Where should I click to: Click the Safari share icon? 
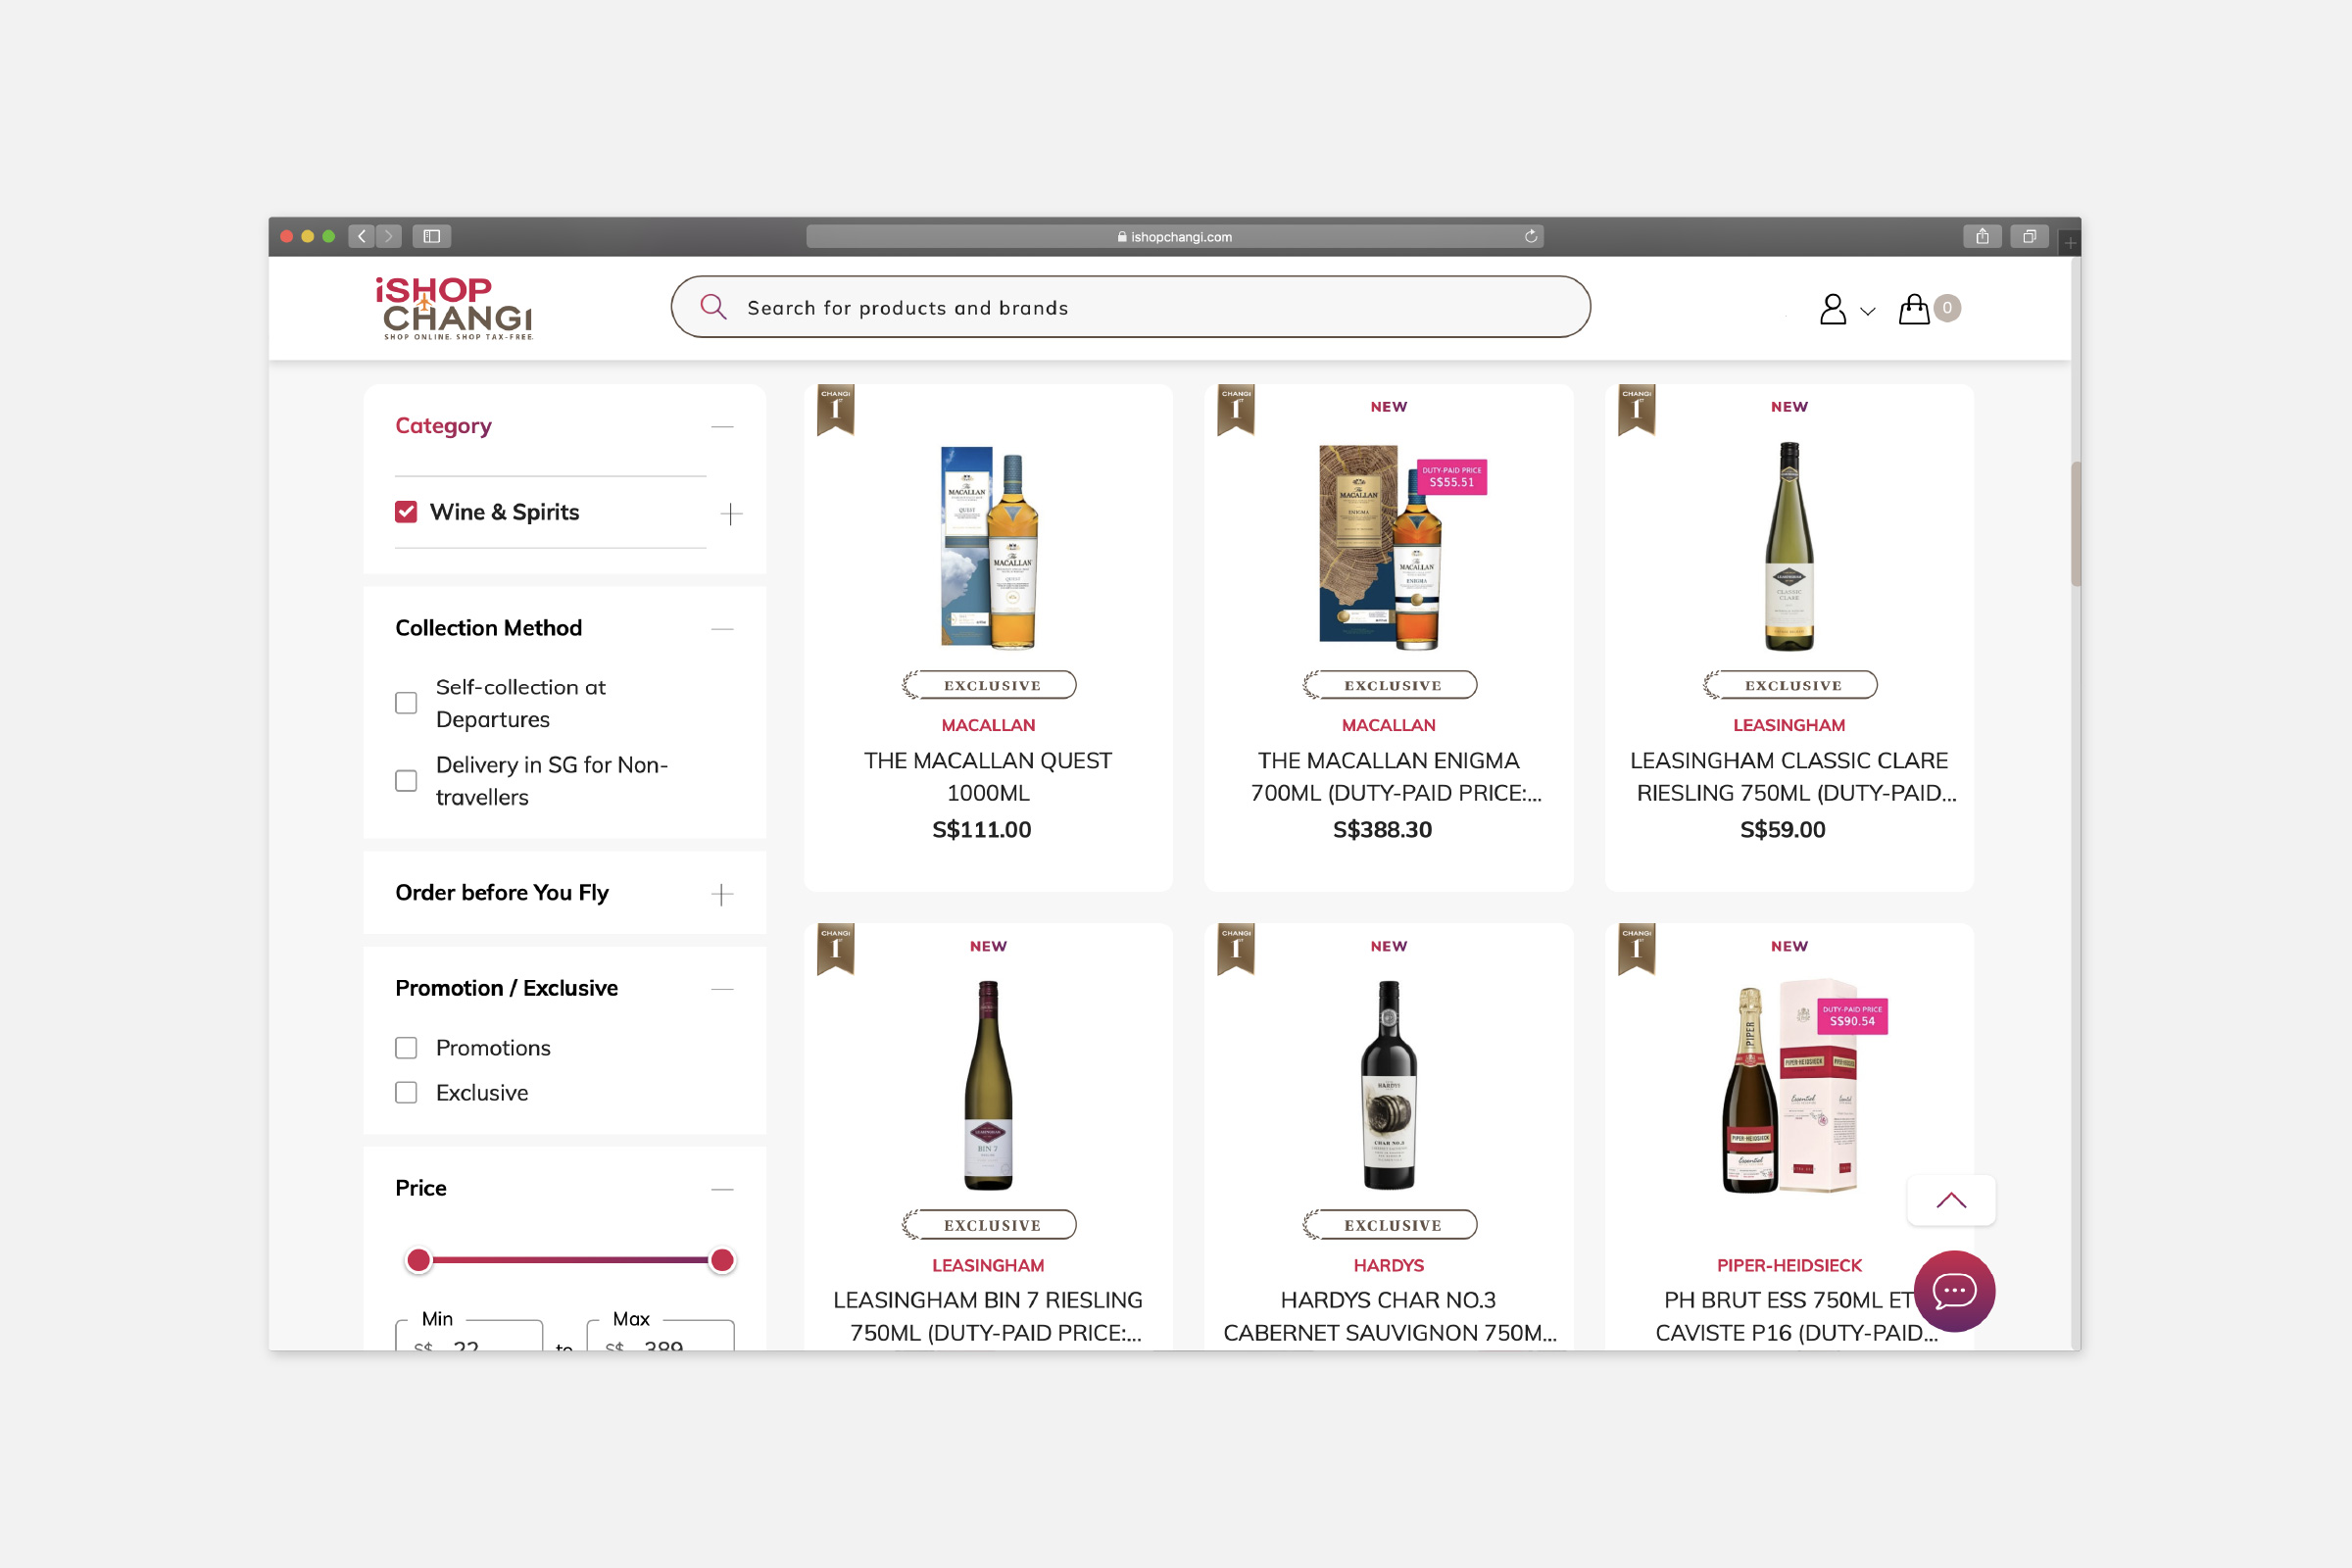1981,236
